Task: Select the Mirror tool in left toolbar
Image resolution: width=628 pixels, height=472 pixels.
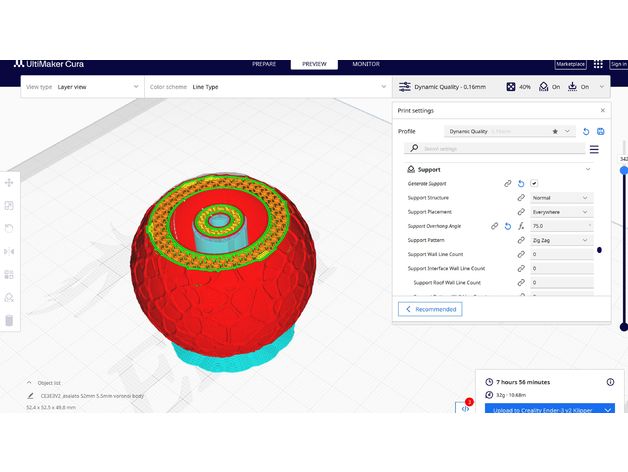Action: (x=9, y=251)
